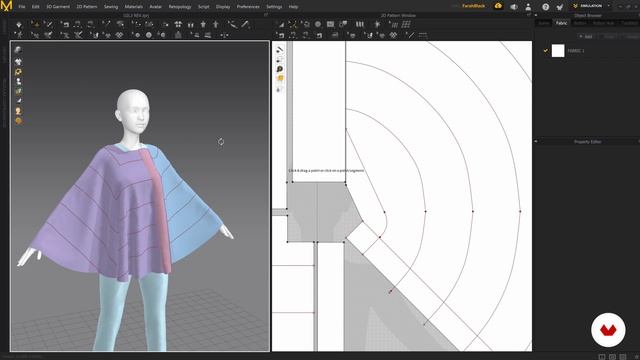Open the Avatar menu

tap(156, 7)
